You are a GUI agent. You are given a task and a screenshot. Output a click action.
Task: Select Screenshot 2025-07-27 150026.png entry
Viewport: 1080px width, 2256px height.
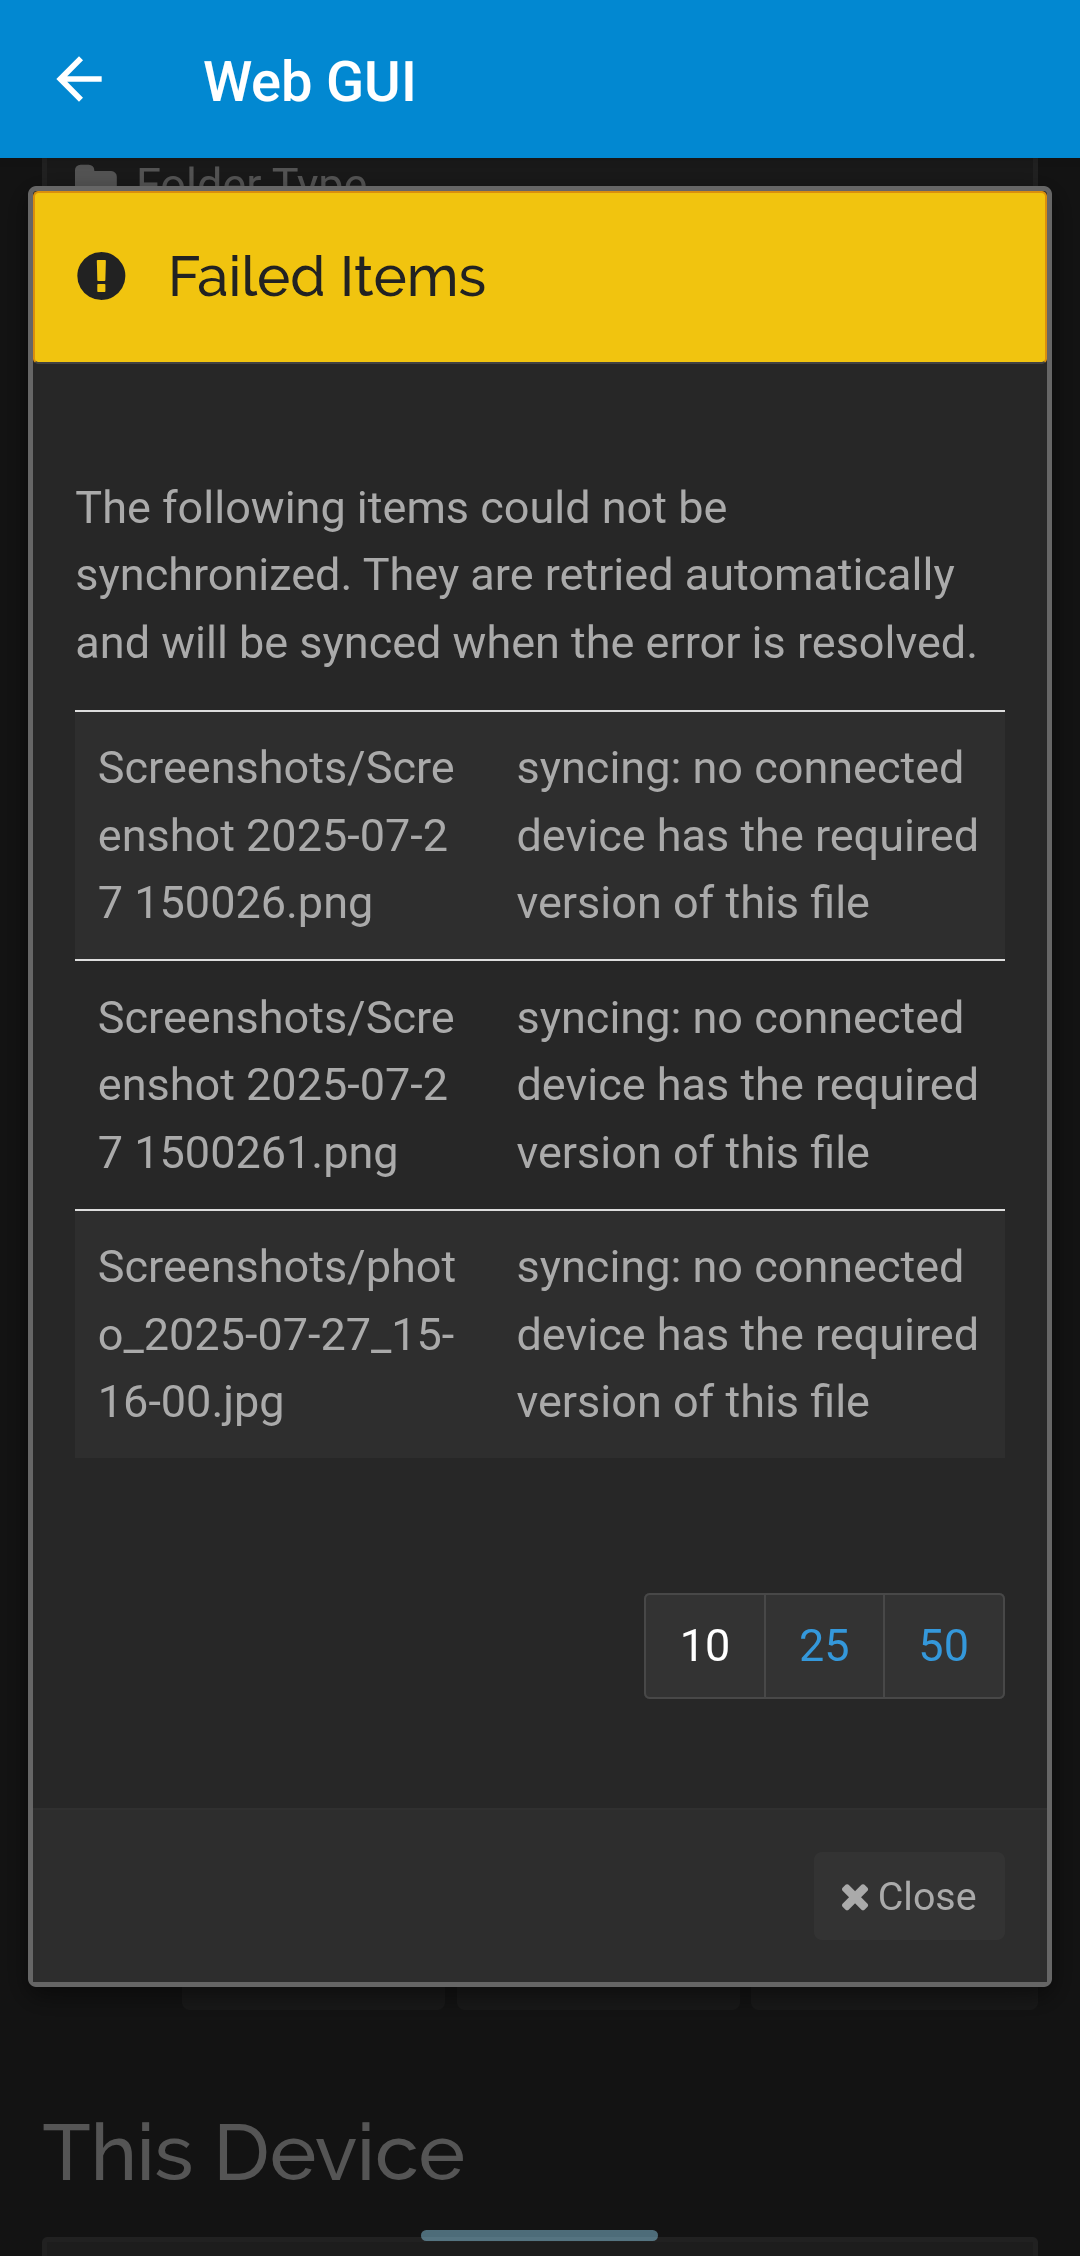click(x=277, y=834)
